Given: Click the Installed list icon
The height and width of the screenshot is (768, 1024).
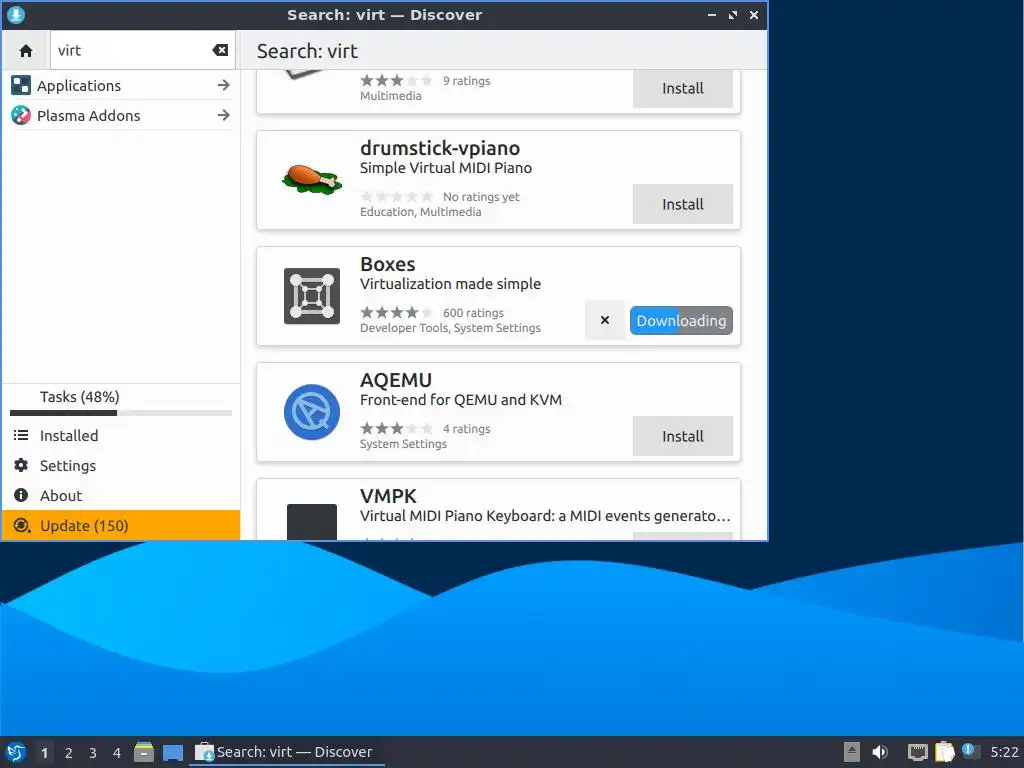Looking at the screenshot, I should [x=21, y=436].
